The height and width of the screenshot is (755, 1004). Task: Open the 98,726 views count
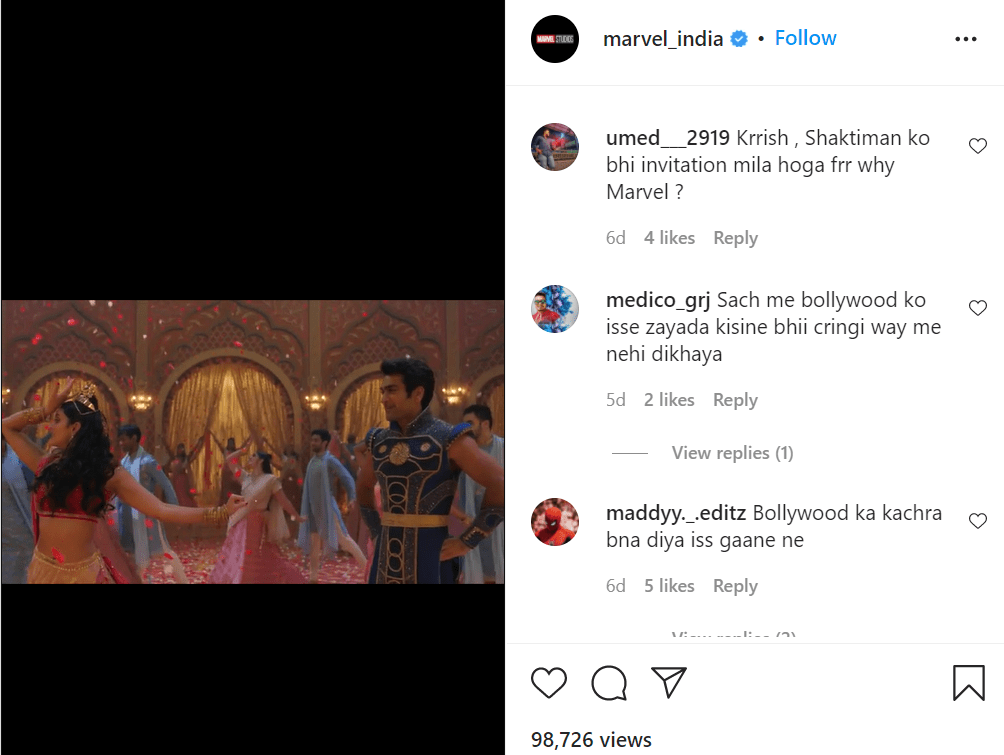pos(592,740)
